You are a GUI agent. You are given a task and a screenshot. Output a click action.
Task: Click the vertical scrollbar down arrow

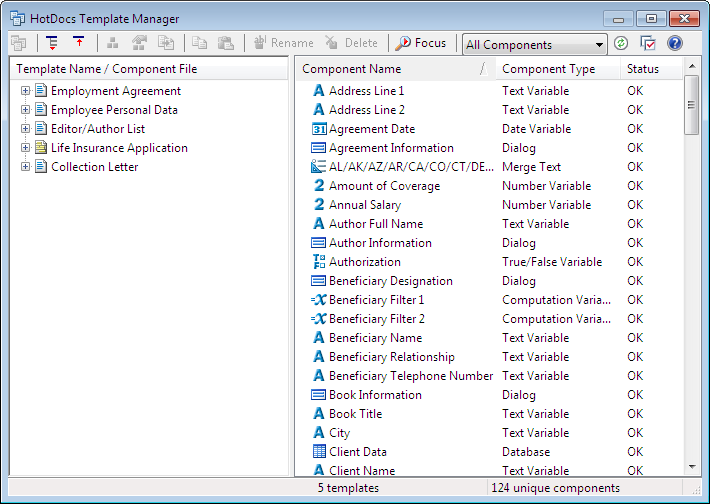[691, 467]
